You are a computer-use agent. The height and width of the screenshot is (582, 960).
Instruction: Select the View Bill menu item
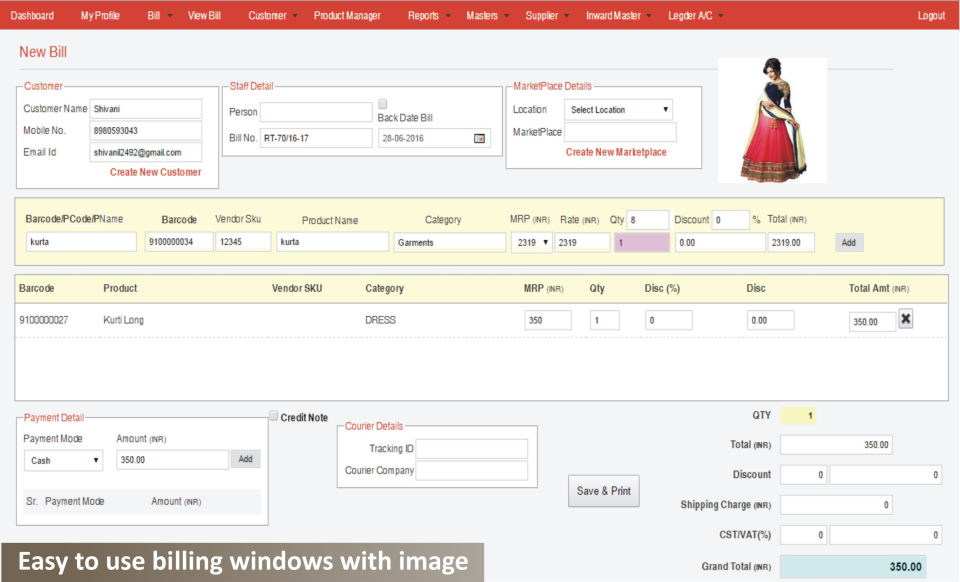click(x=204, y=15)
